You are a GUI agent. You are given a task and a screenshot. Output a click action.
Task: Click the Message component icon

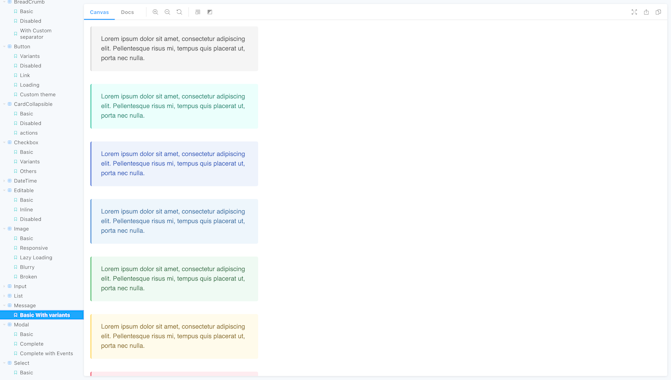pyautogui.click(x=9, y=306)
